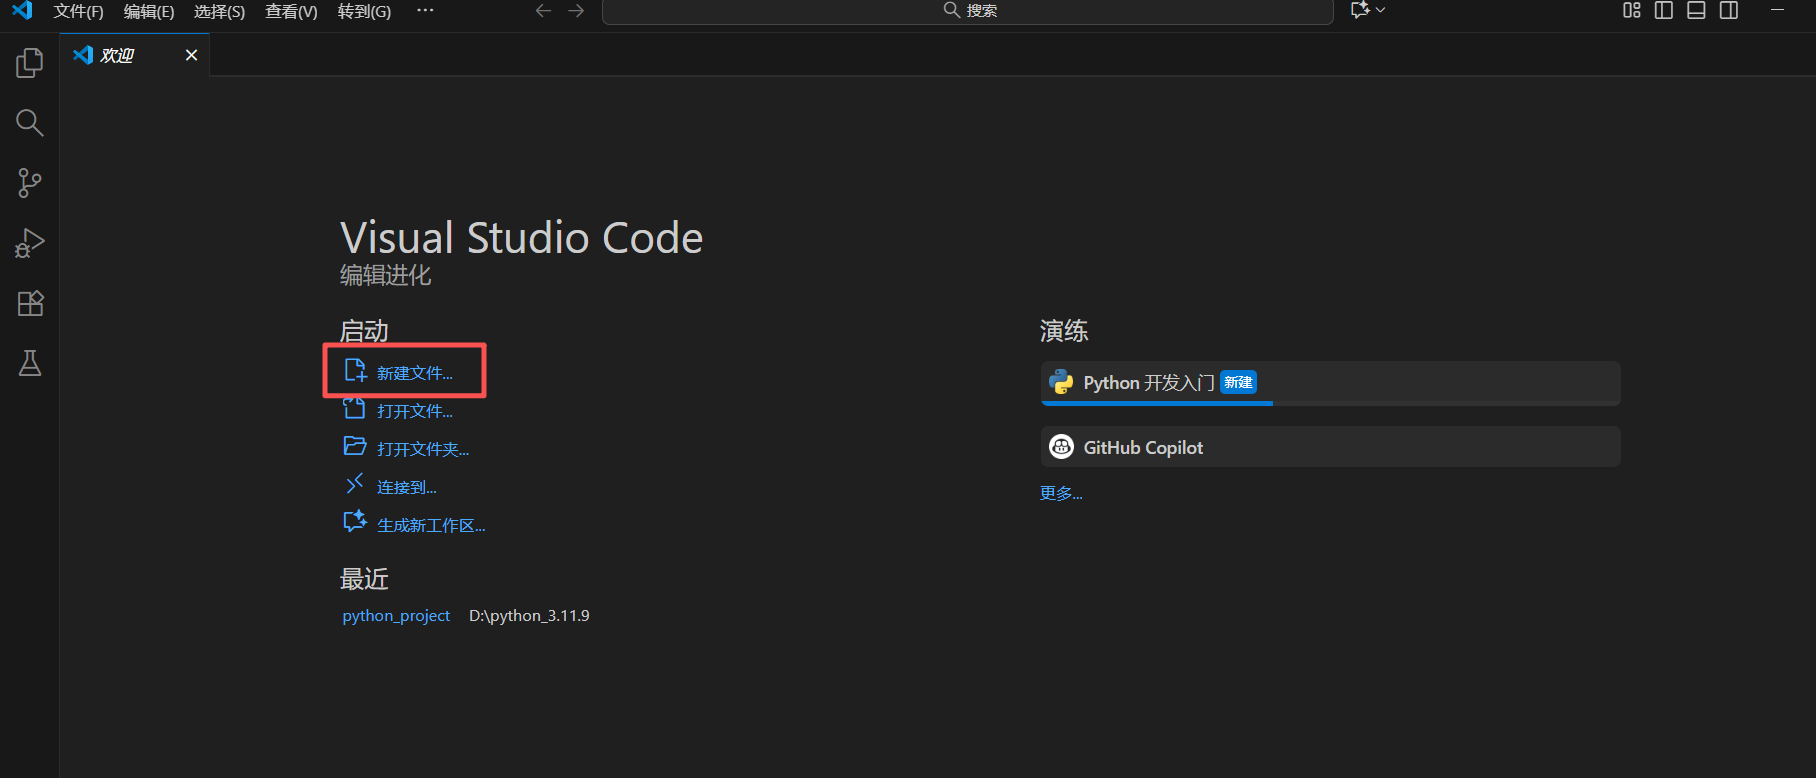Click the 打开文件夹... link

(x=422, y=449)
